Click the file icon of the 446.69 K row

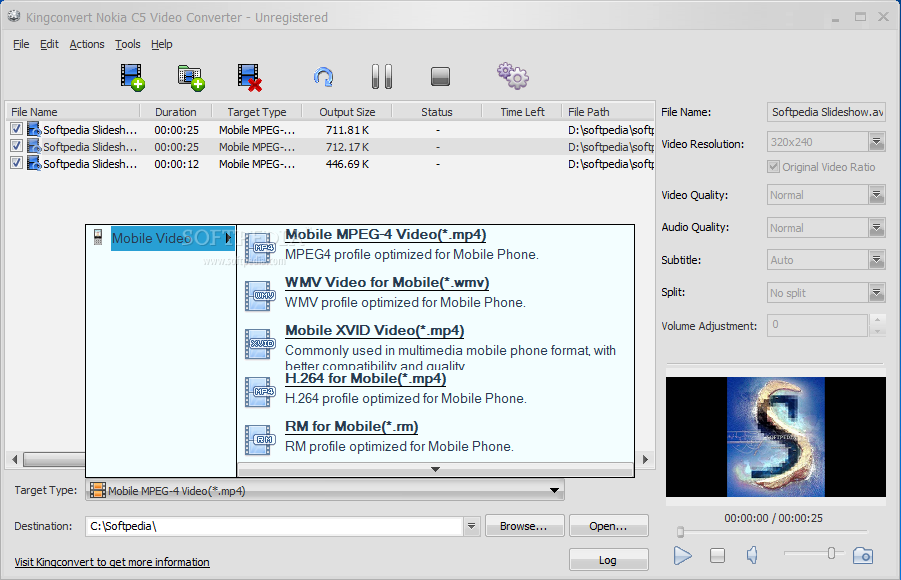(34, 164)
